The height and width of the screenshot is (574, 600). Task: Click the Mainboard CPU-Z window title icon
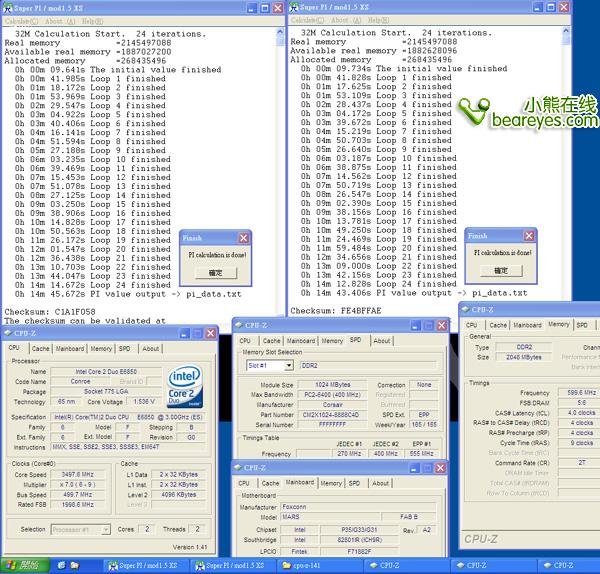(238, 468)
